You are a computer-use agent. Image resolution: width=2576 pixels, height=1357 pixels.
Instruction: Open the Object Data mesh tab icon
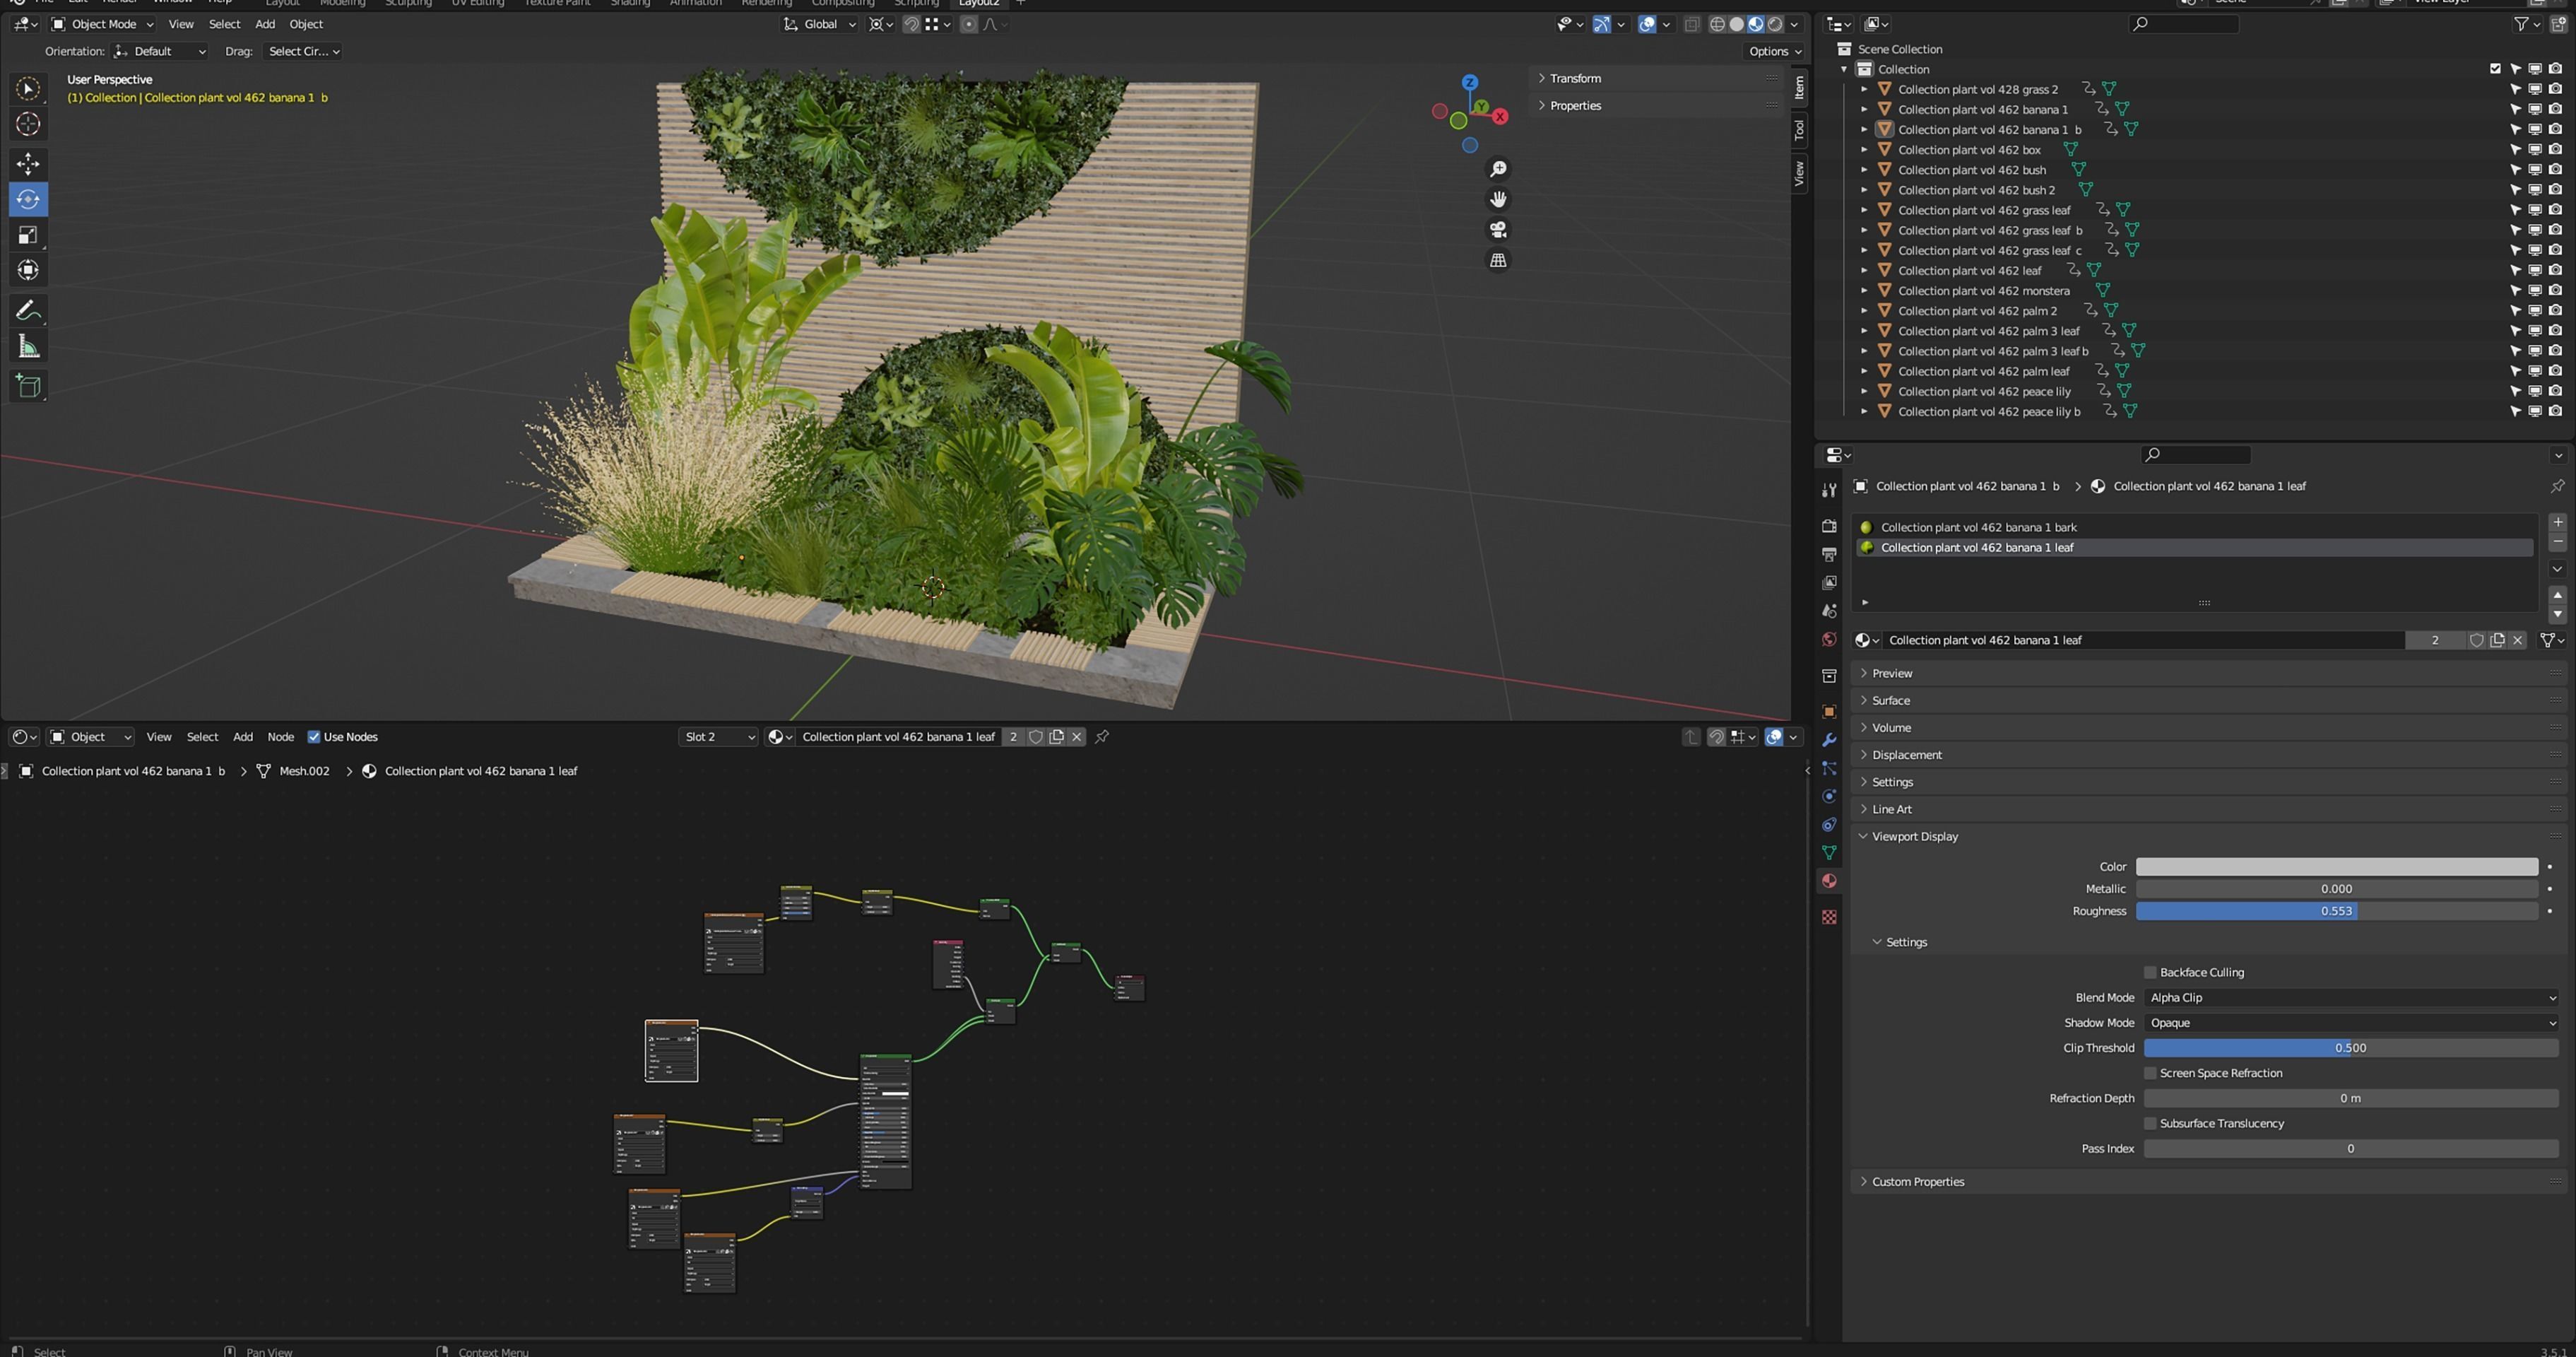click(x=1829, y=853)
